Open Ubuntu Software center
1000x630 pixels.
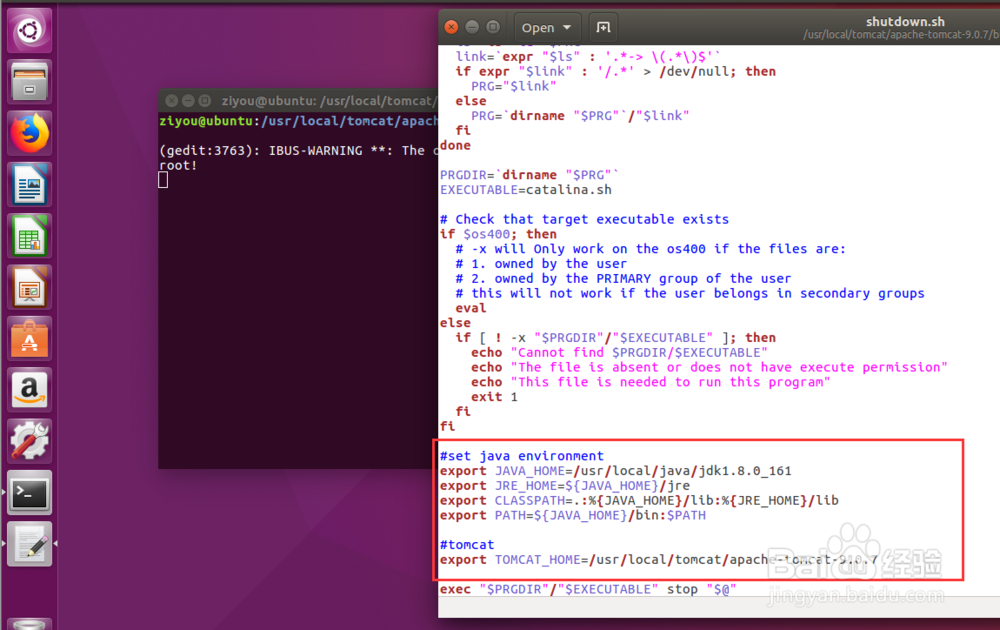click(29, 339)
